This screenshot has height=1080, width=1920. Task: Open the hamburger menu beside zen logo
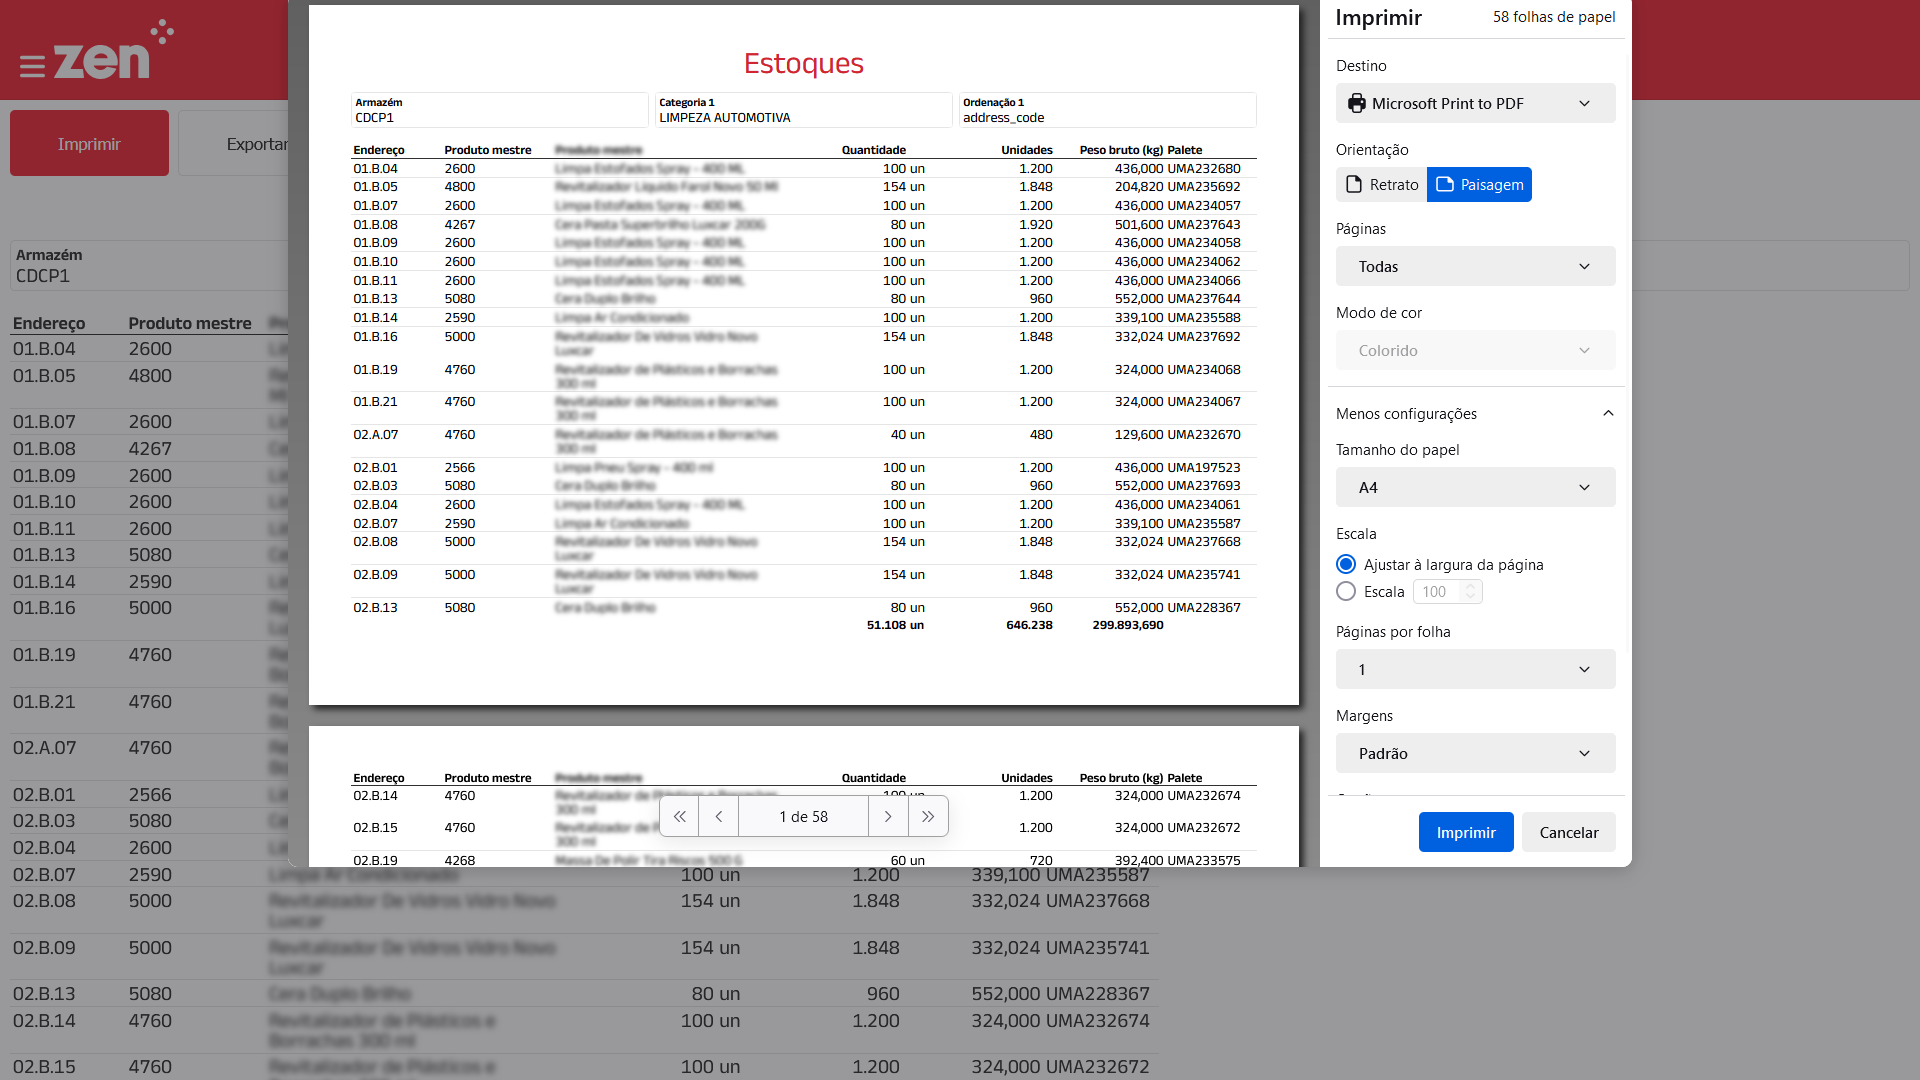pyautogui.click(x=32, y=67)
